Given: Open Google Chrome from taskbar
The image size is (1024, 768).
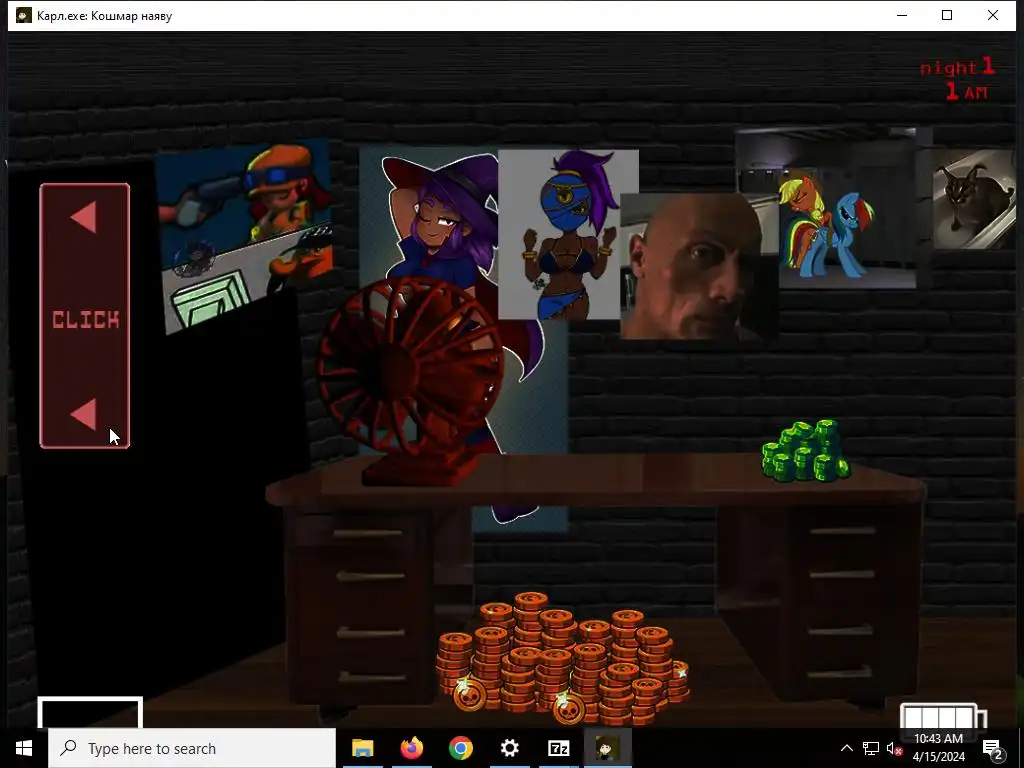Looking at the screenshot, I should pos(460,748).
